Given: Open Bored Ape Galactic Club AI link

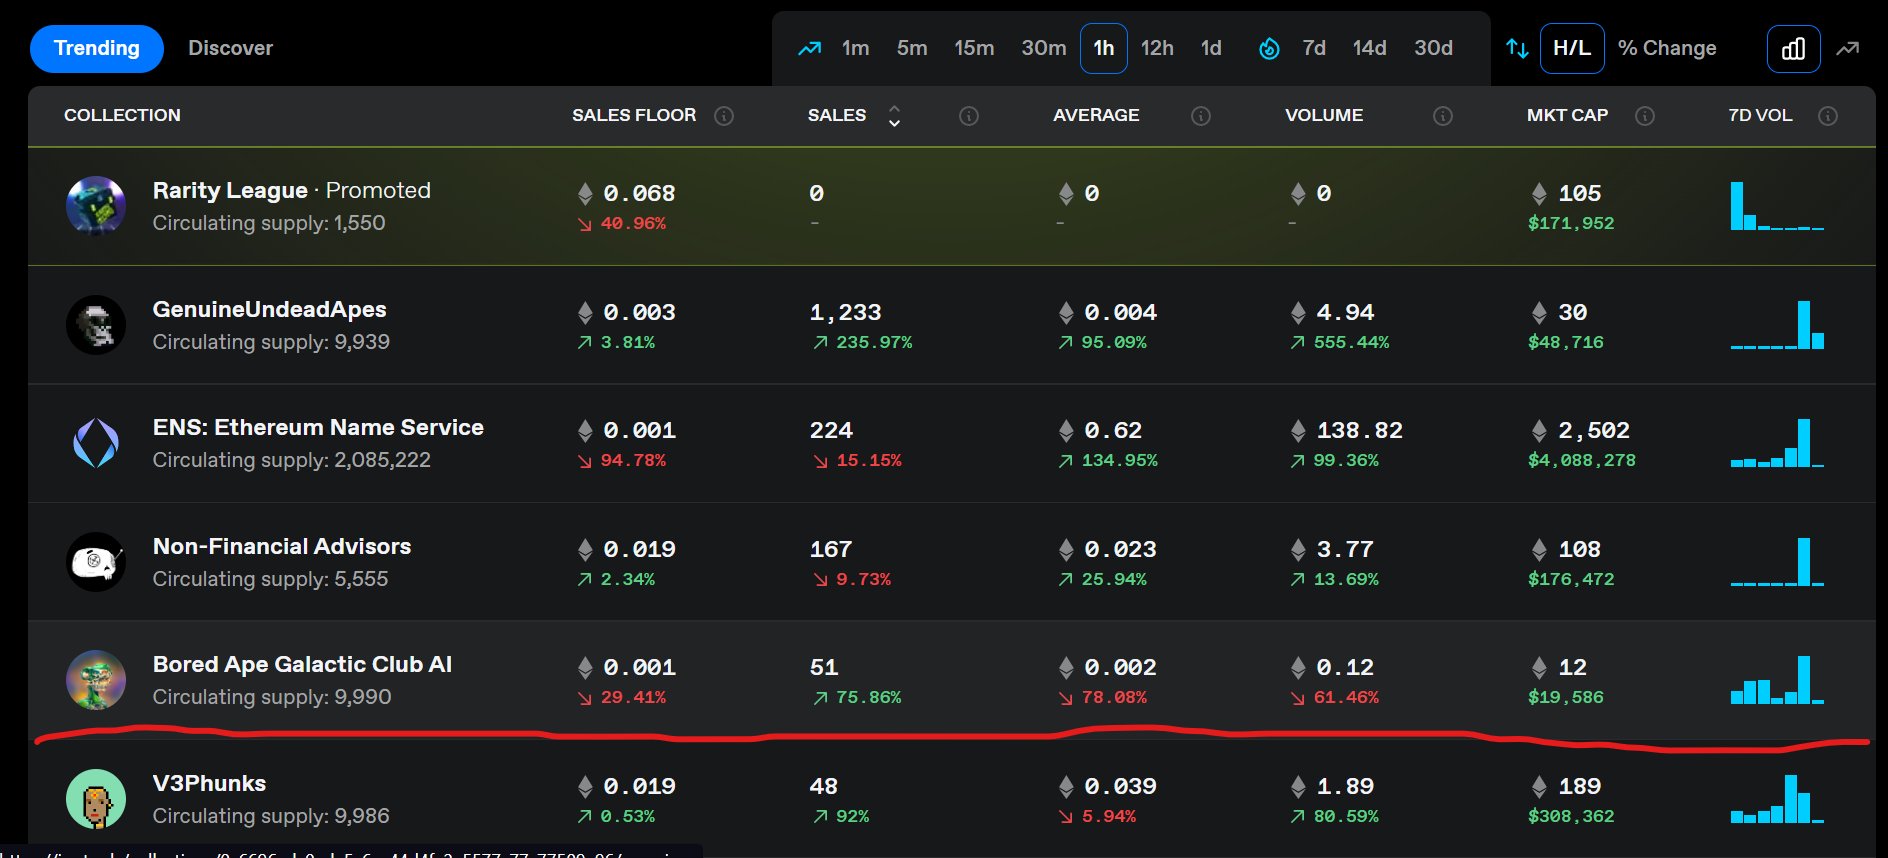Looking at the screenshot, I should pos(302,664).
